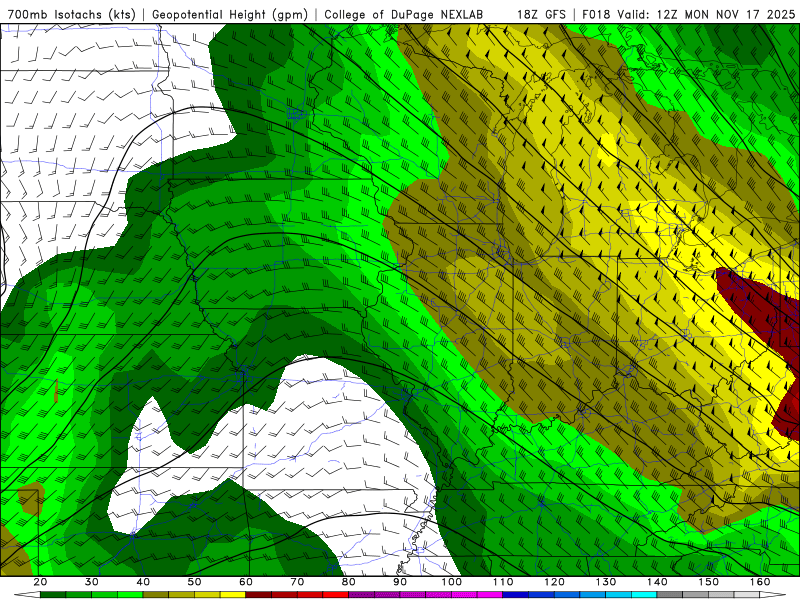The width and height of the screenshot is (800, 600).
Task: Click the dark gray 140-145 kt legend swatch
Action: [x=670, y=594]
